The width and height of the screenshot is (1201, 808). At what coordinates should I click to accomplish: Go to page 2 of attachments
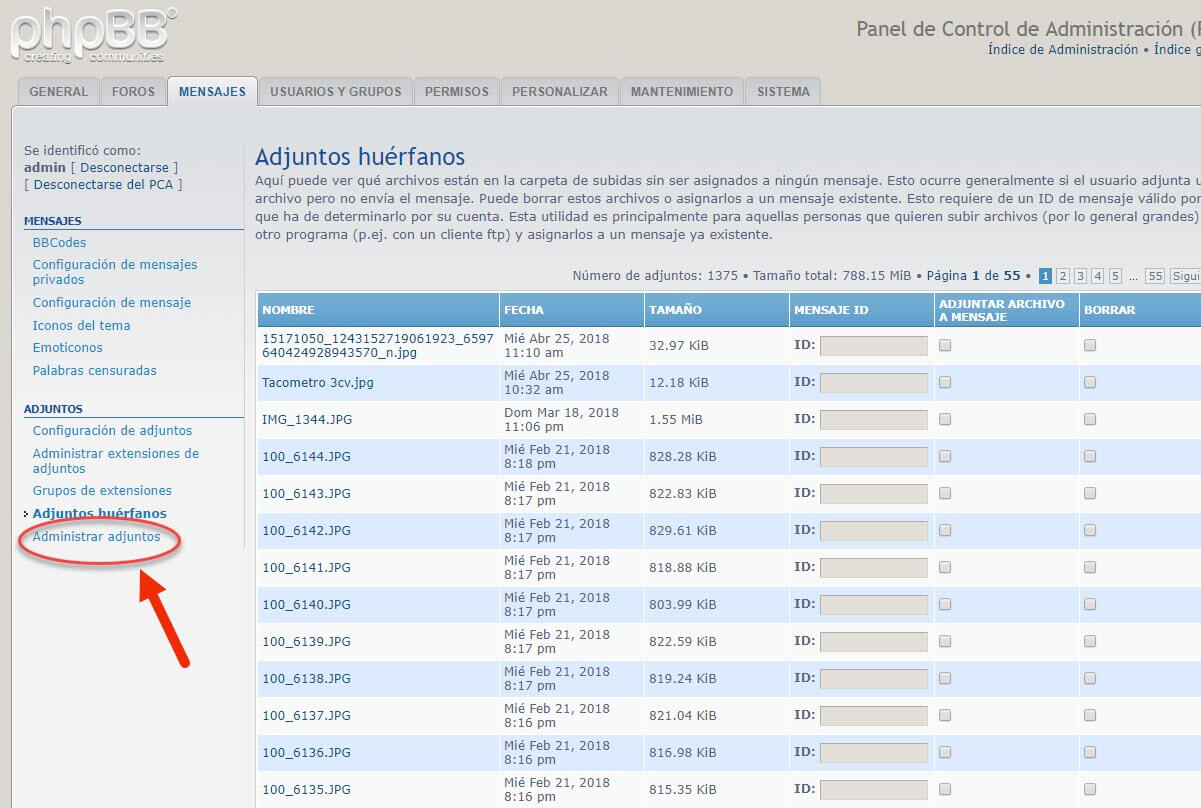click(x=1063, y=276)
